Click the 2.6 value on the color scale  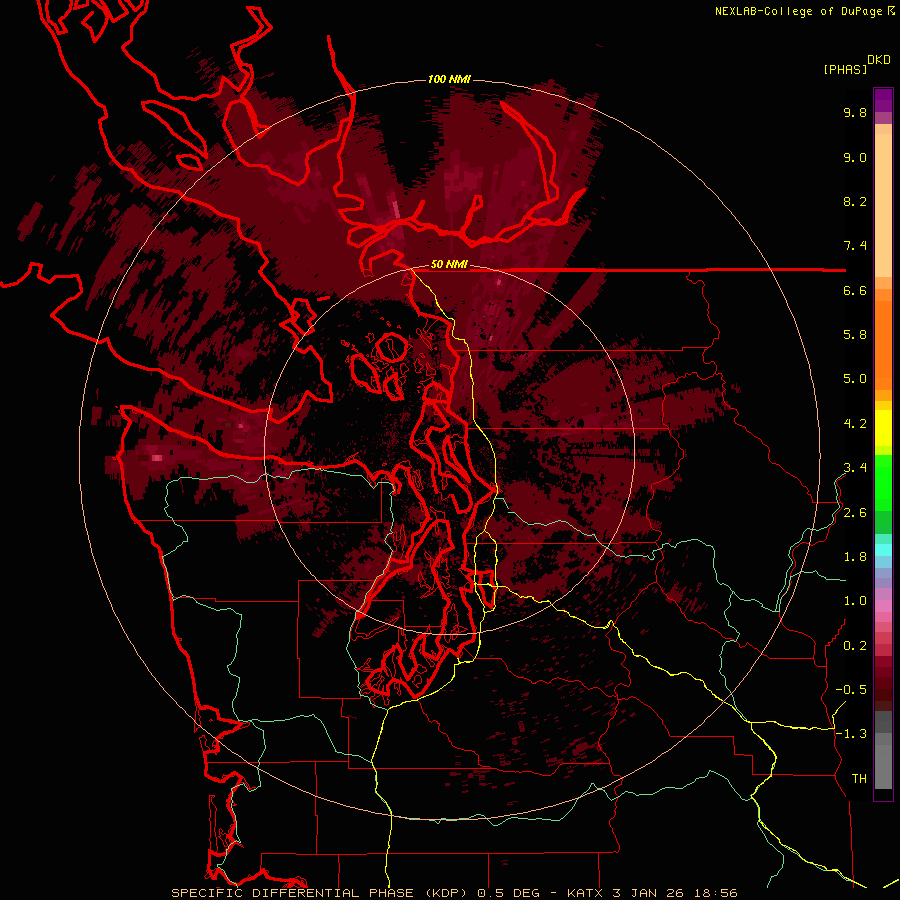(855, 513)
